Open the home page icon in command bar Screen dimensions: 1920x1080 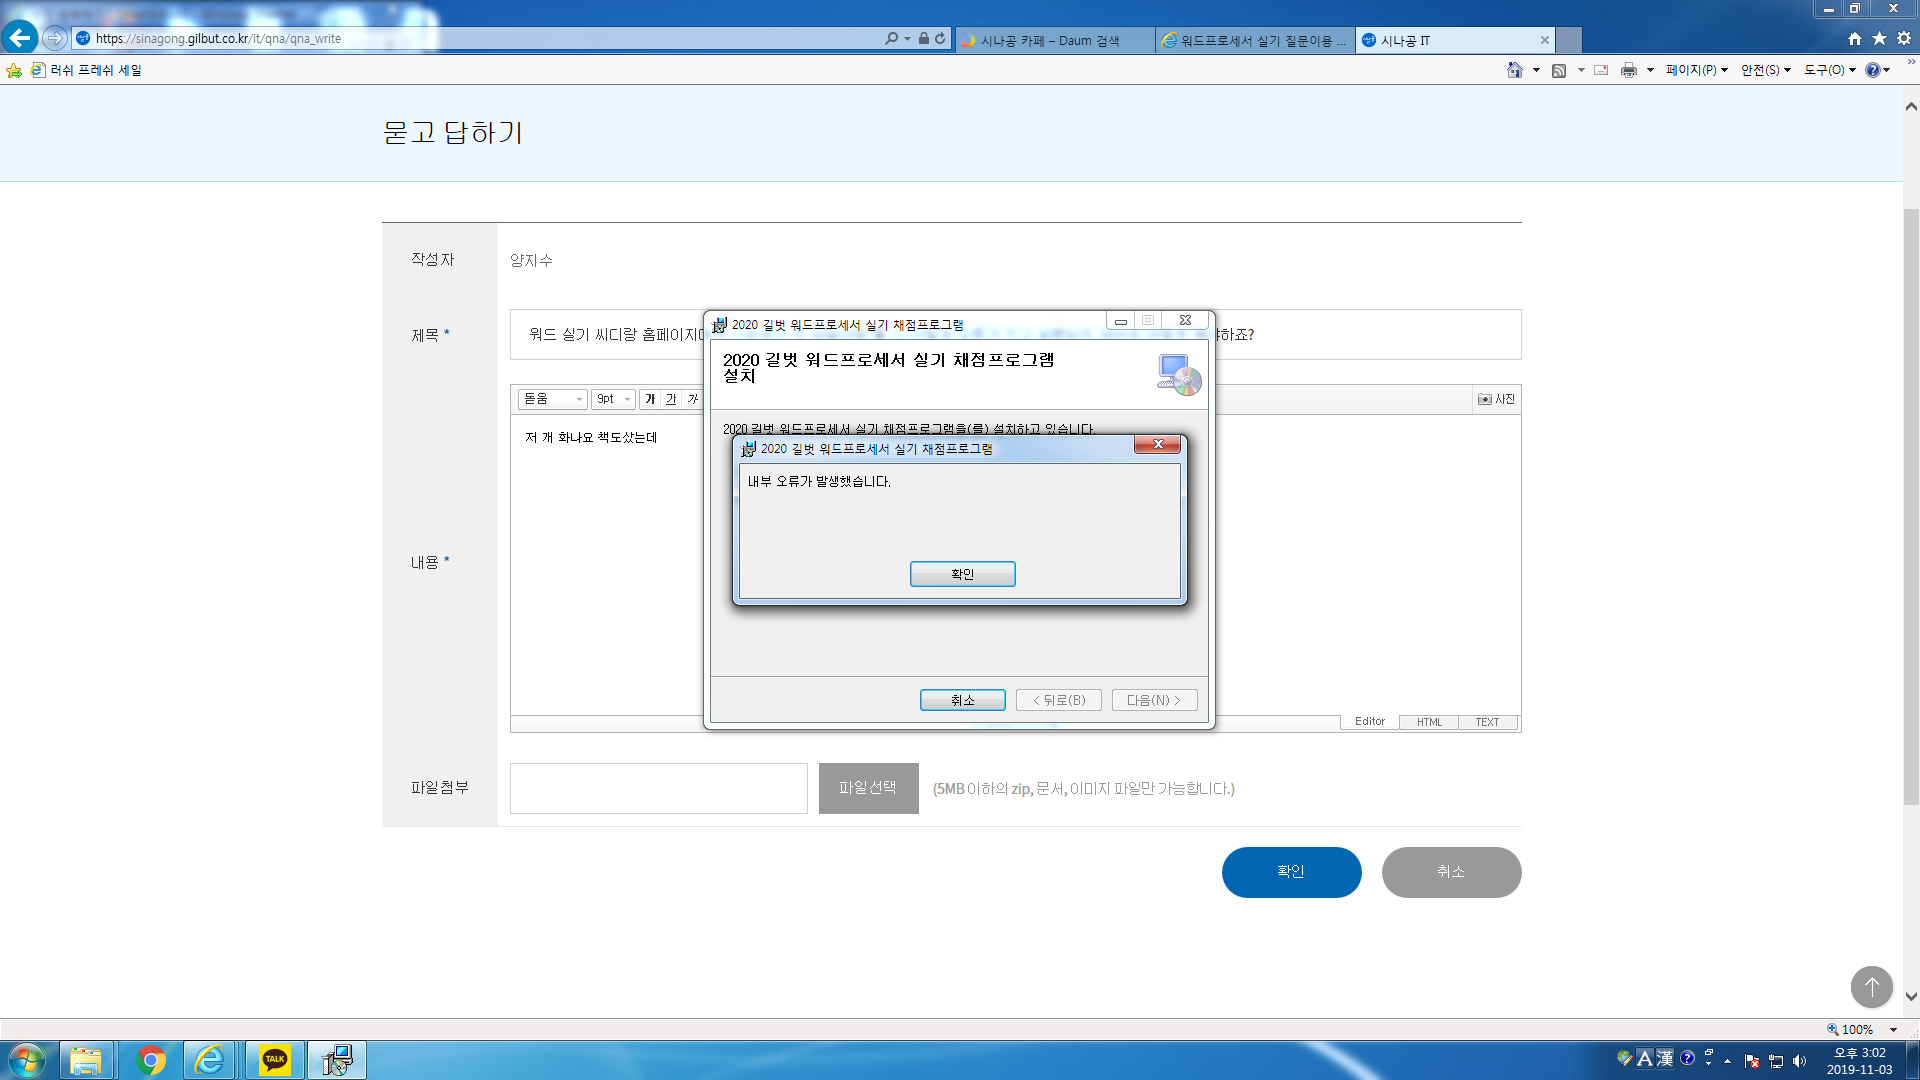tap(1514, 70)
